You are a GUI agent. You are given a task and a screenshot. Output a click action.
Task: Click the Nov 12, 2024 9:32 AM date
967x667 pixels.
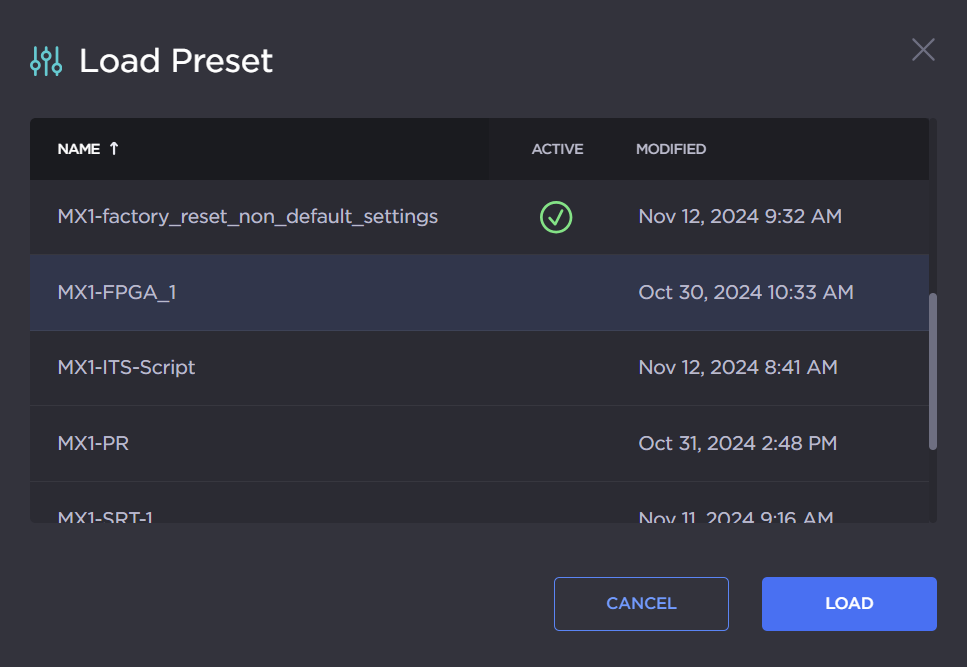[x=740, y=216]
